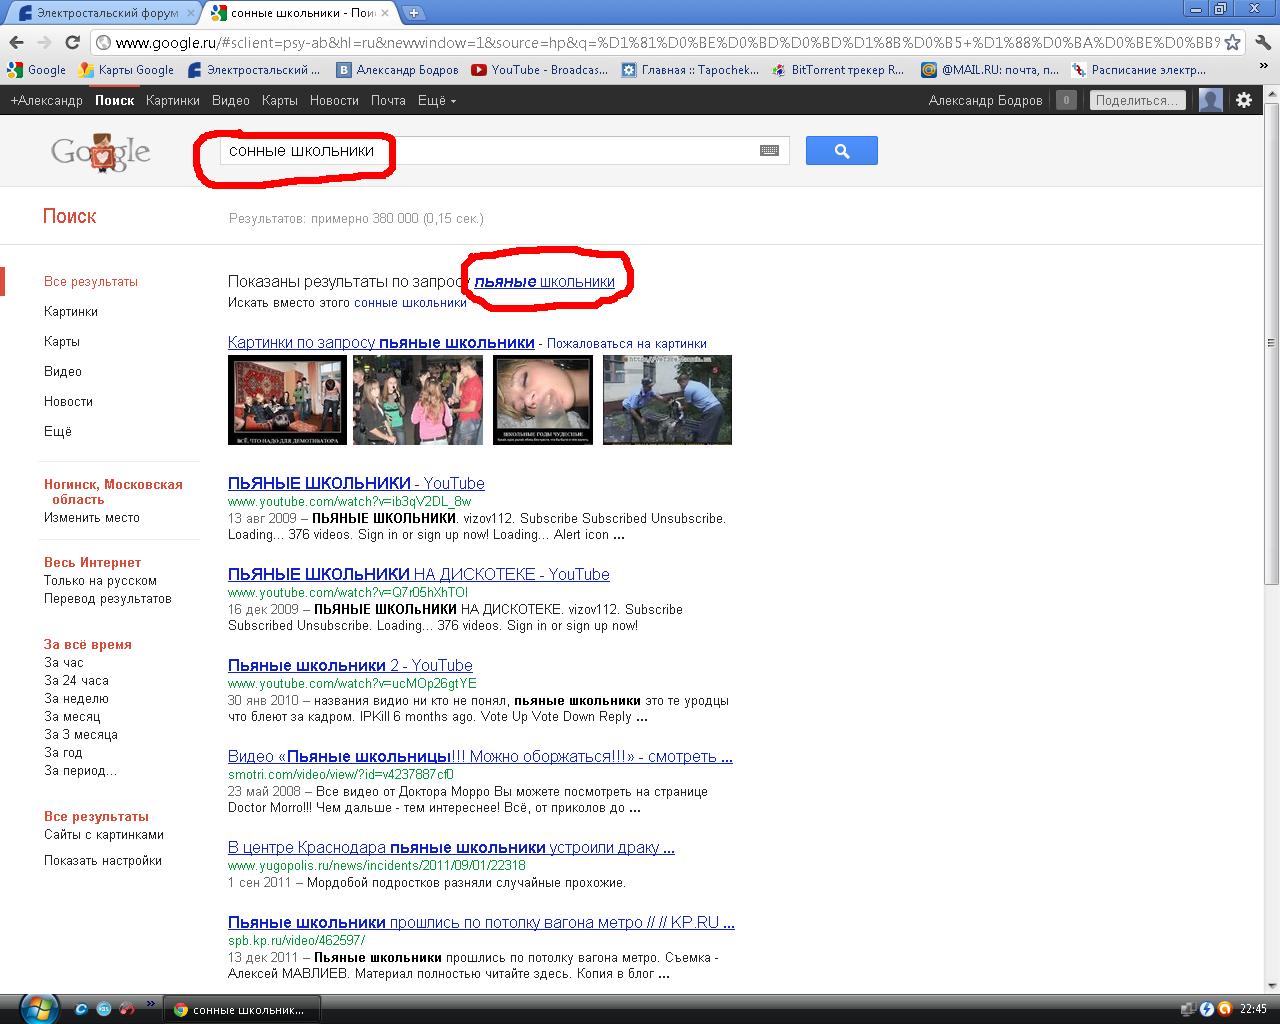This screenshot has width=1280, height=1024.
Task: Select Почта in top Google bar
Action: [x=388, y=100]
